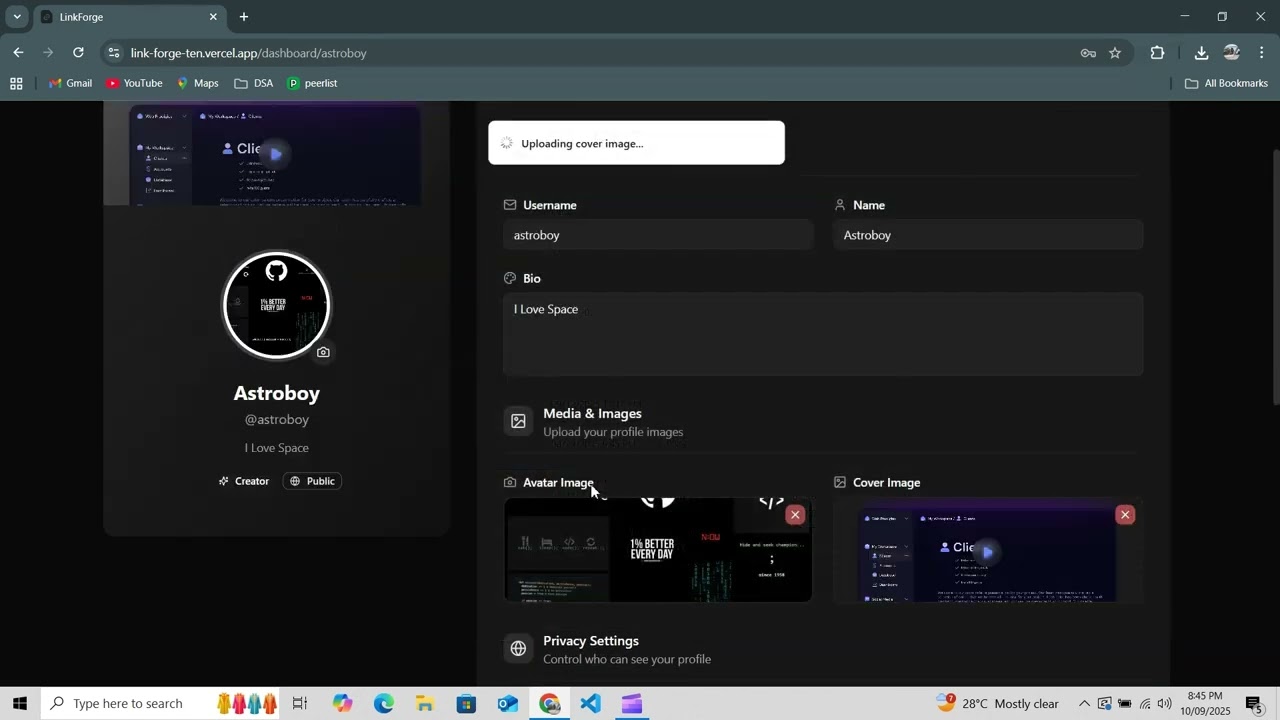Click the Media & Images section icon

point(518,421)
